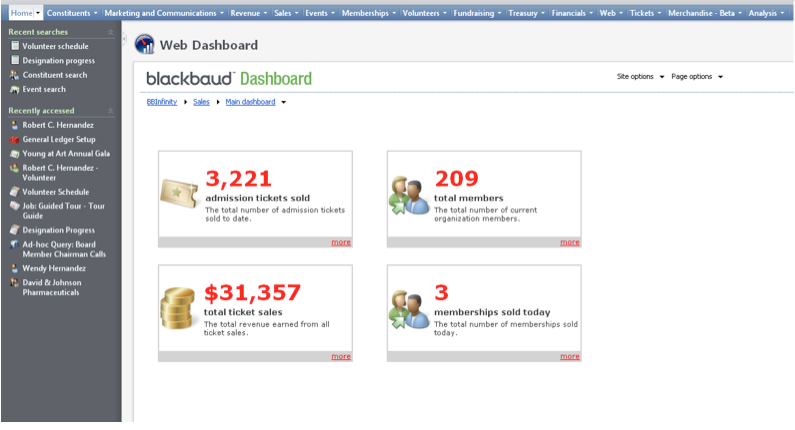Click the General Ledger Setup icon
Viewport: 795px width, 430px height.
15,139
